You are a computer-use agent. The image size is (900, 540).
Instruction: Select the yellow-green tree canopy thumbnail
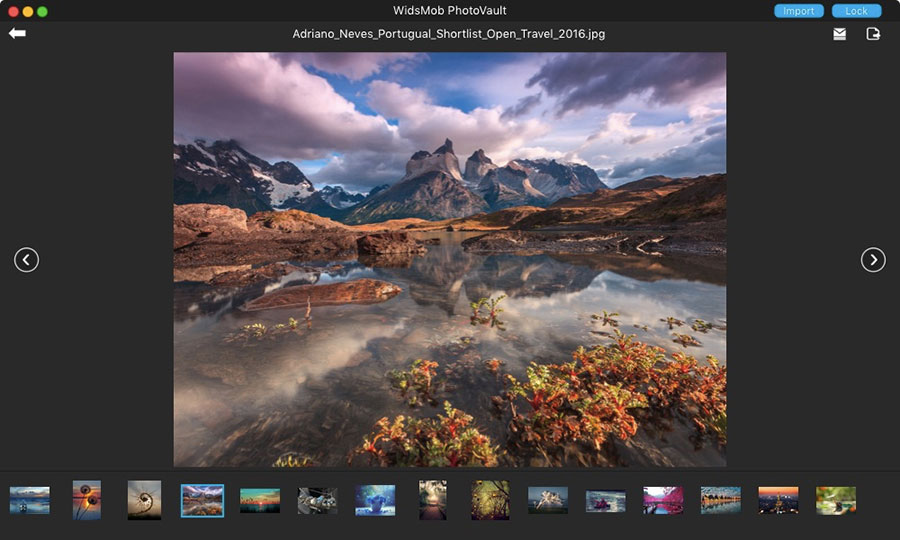point(490,500)
